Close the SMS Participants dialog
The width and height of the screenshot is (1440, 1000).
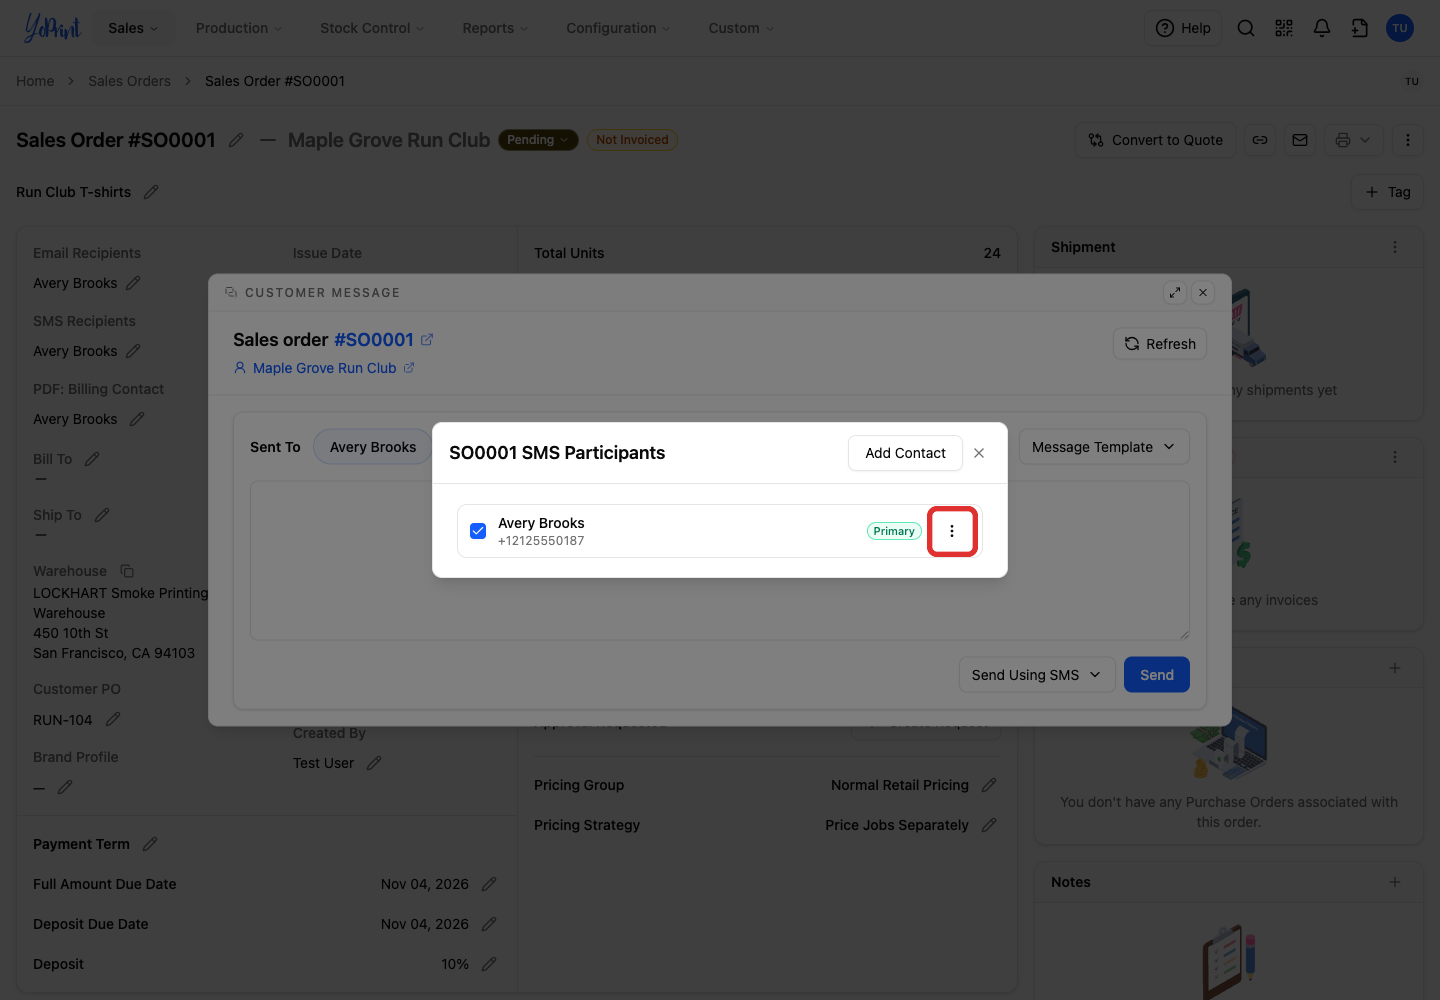[979, 453]
